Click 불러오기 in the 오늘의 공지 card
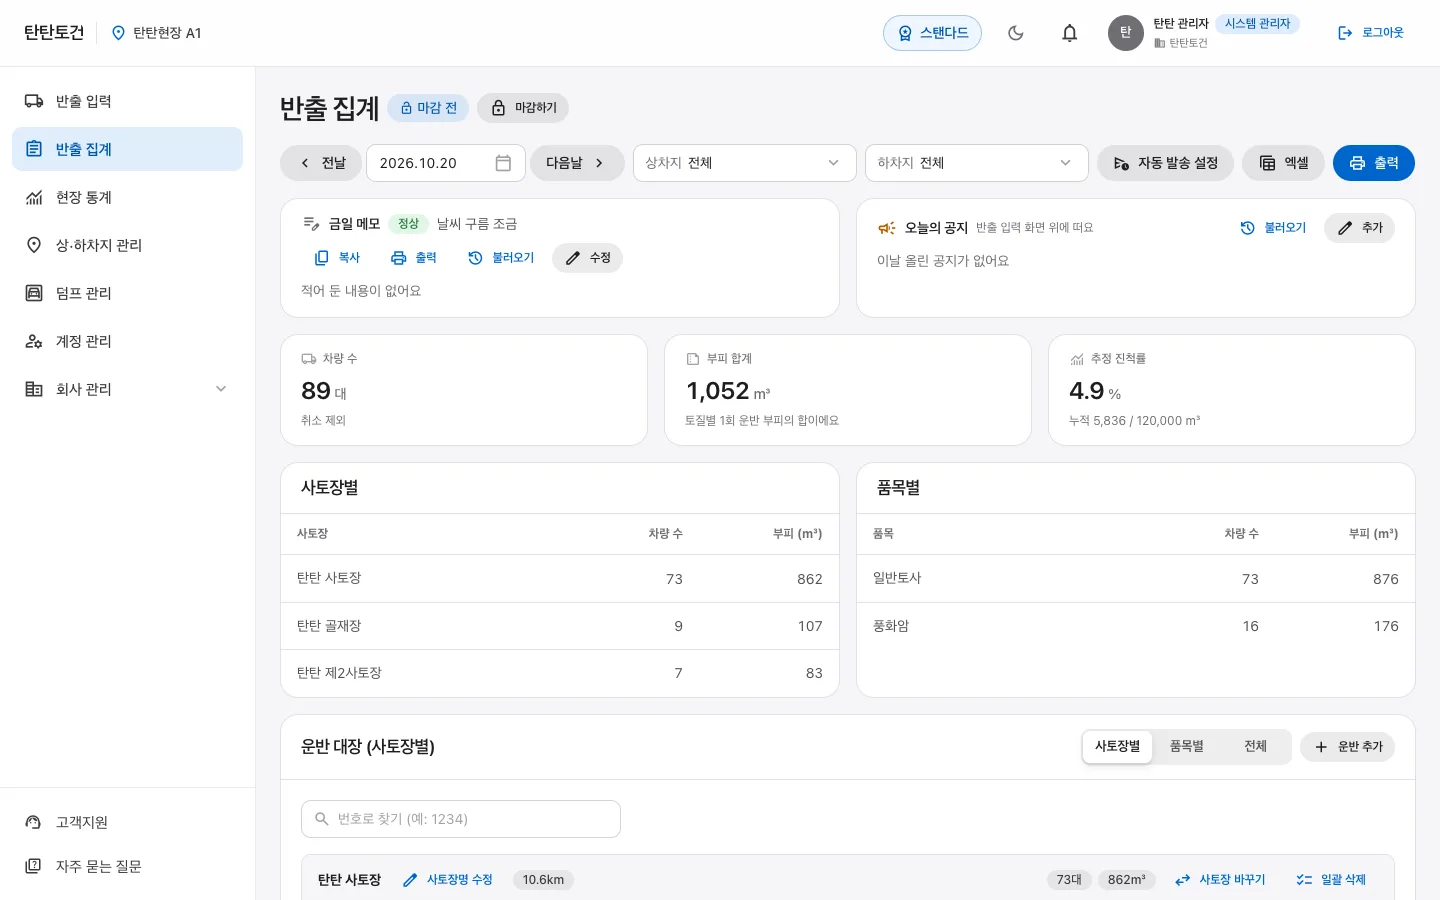The height and width of the screenshot is (900, 1440). (x=1273, y=228)
